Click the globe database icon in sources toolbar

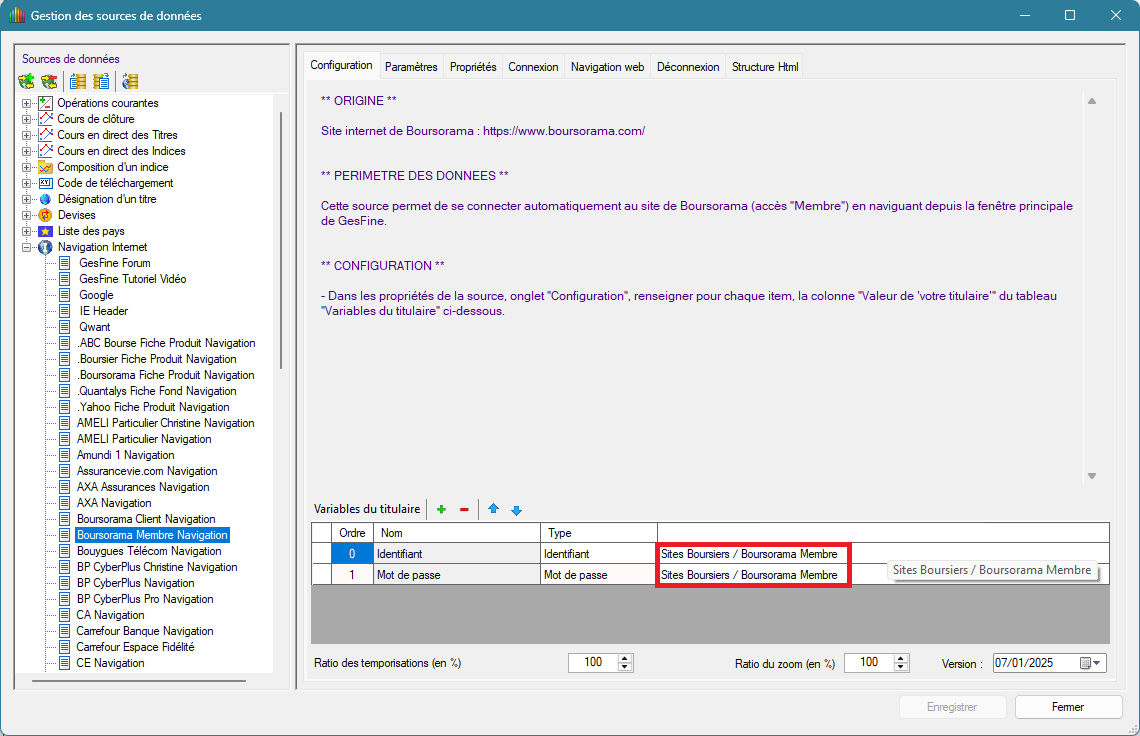click(129, 81)
